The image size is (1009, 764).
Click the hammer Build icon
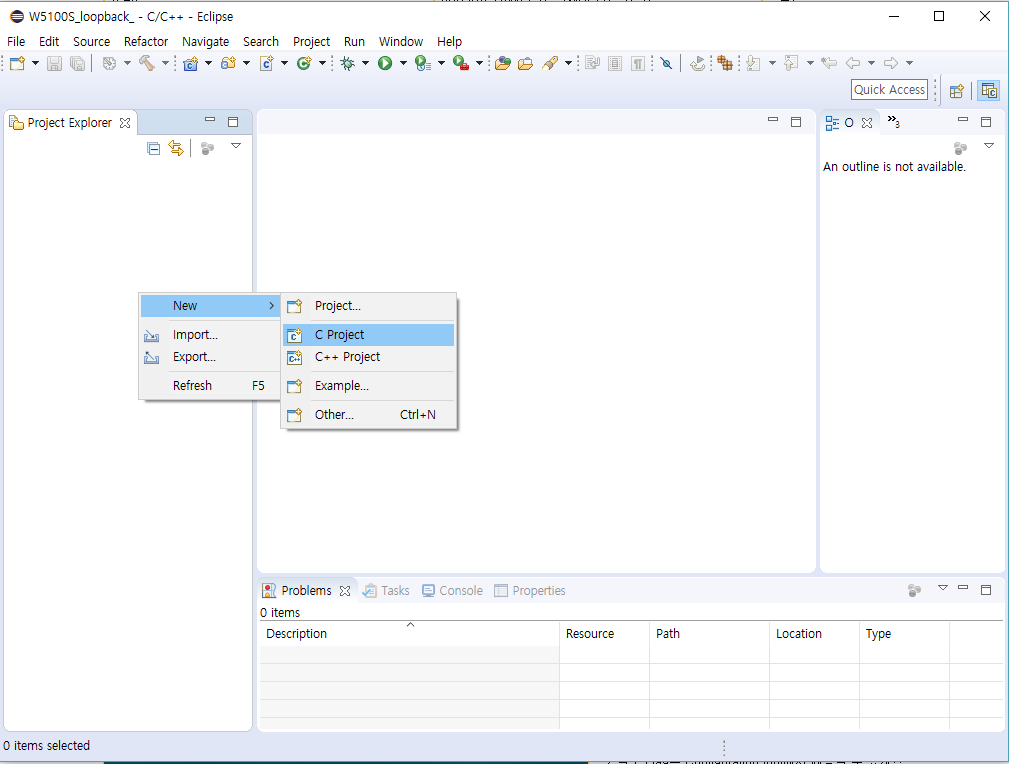tap(147, 63)
